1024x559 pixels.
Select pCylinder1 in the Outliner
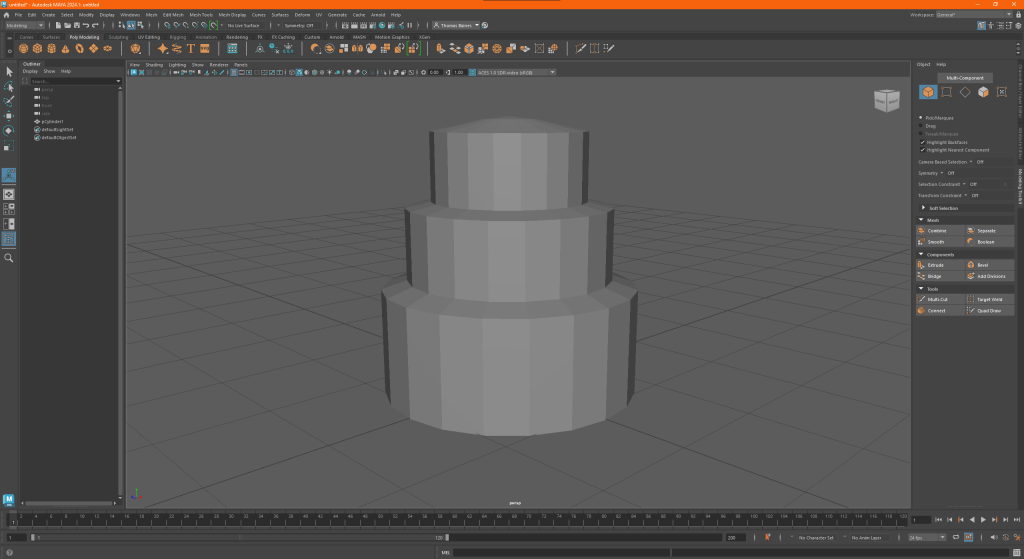[x=52, y=121]
